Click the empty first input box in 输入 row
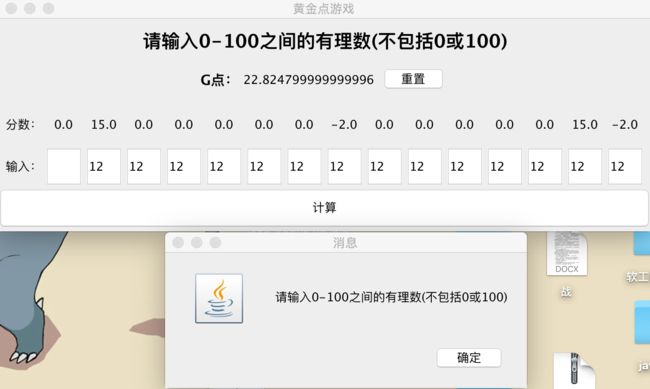This screenshot has height=389, width=650. click(x=64, y=167)
